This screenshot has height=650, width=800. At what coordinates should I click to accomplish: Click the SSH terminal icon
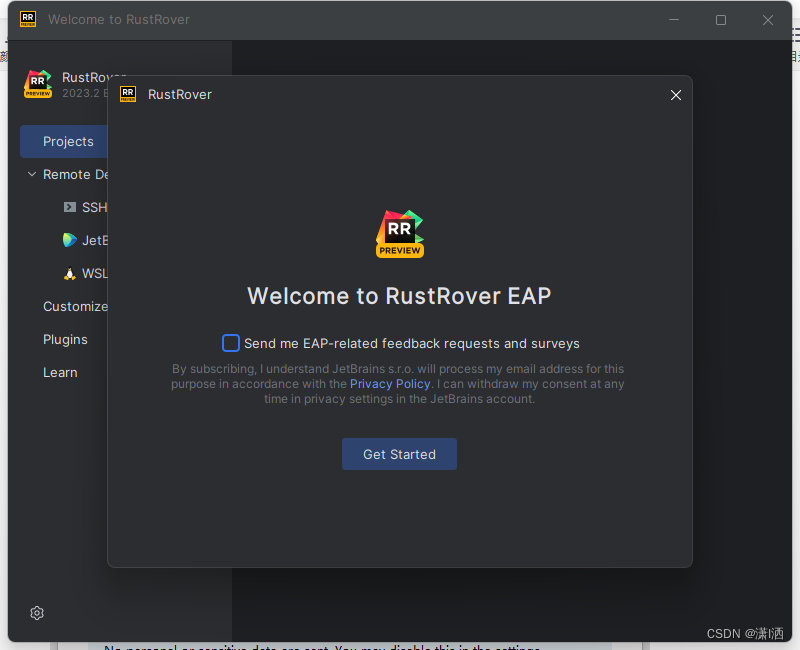pos(69,207)
